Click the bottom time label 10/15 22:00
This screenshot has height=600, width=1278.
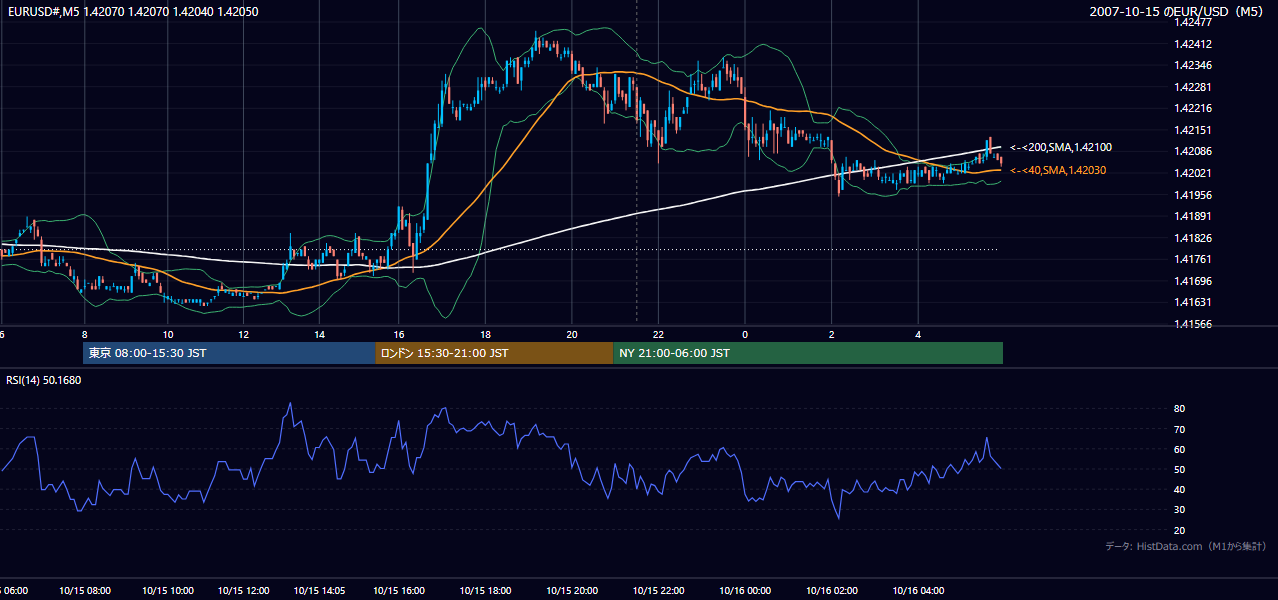point(658,591)
